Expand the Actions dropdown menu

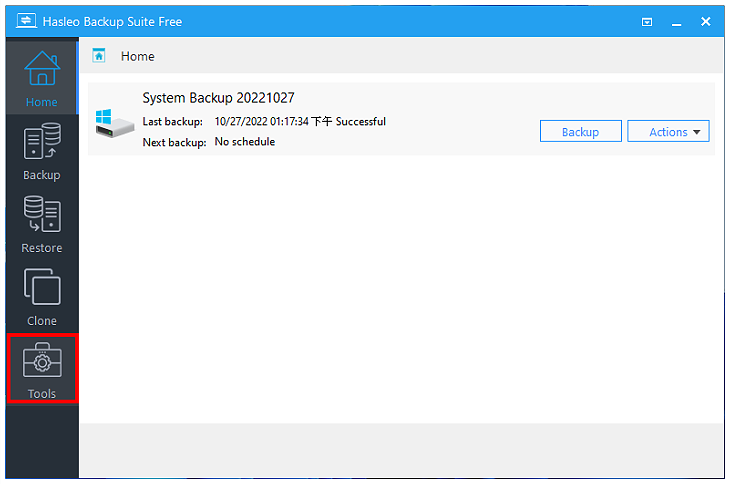668,131
